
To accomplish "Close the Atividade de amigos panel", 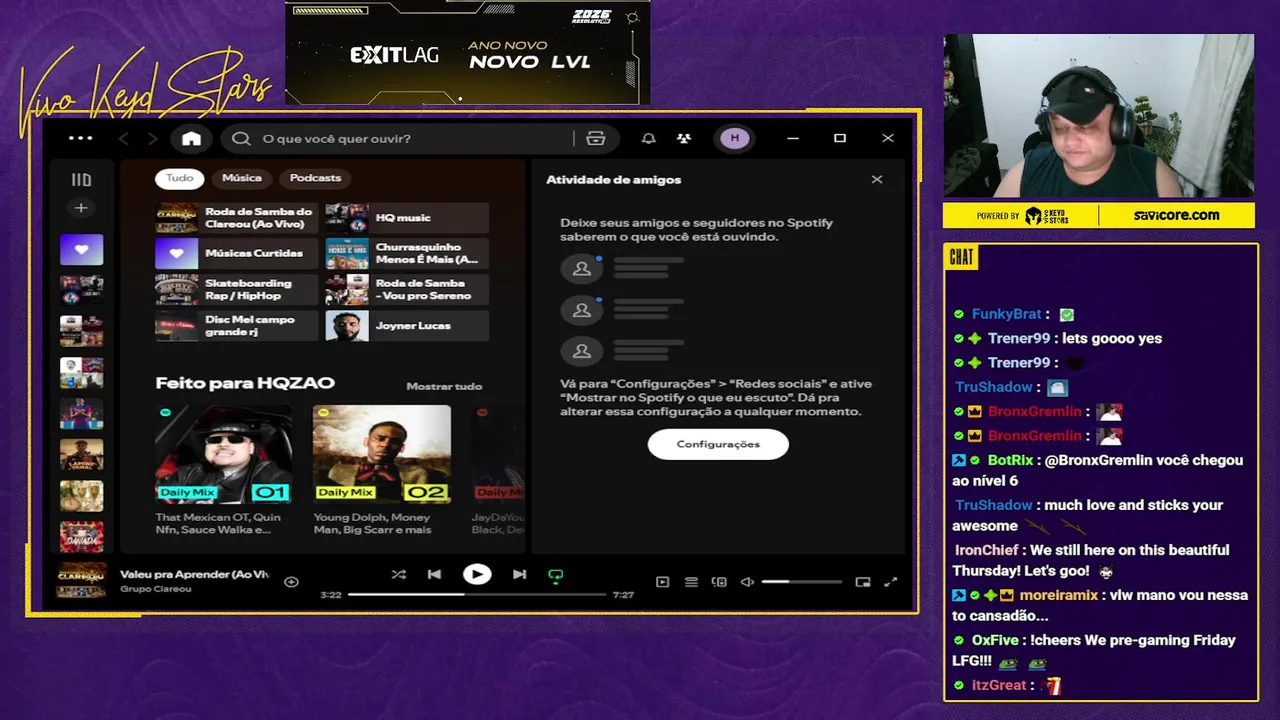I will [x=877, y=180].
